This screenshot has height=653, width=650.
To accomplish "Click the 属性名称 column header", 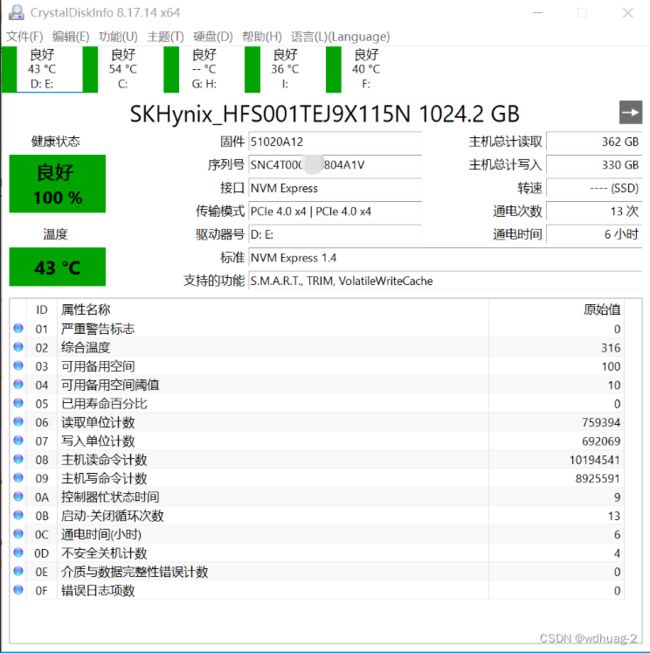I will [x=273, y=310].
